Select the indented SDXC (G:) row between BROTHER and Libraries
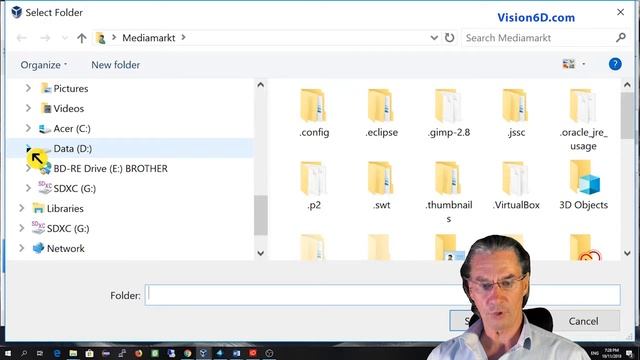Screen dimensions: 640x360 click(x=75, y=188)
